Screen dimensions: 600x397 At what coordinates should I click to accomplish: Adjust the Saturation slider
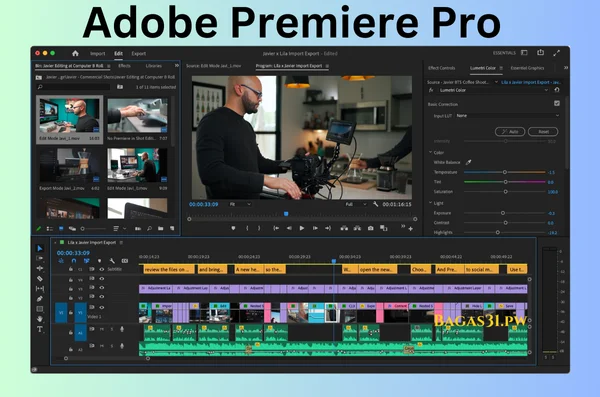coord(504,192)
